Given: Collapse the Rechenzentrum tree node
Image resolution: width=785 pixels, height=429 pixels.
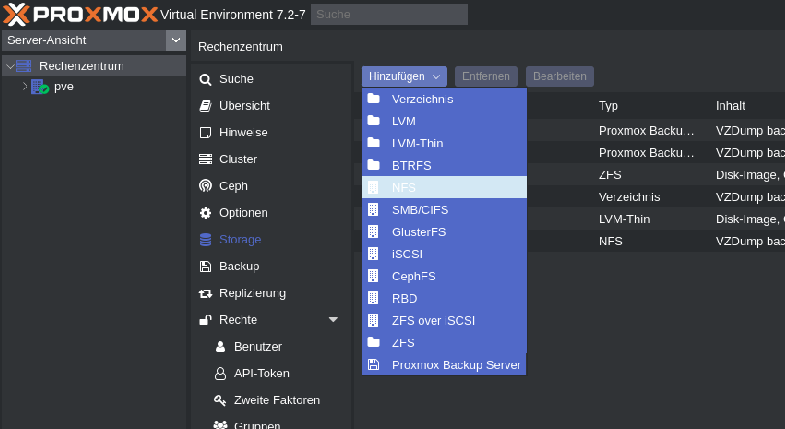Looking at the screenshot, I should click(x=10, y=66).
